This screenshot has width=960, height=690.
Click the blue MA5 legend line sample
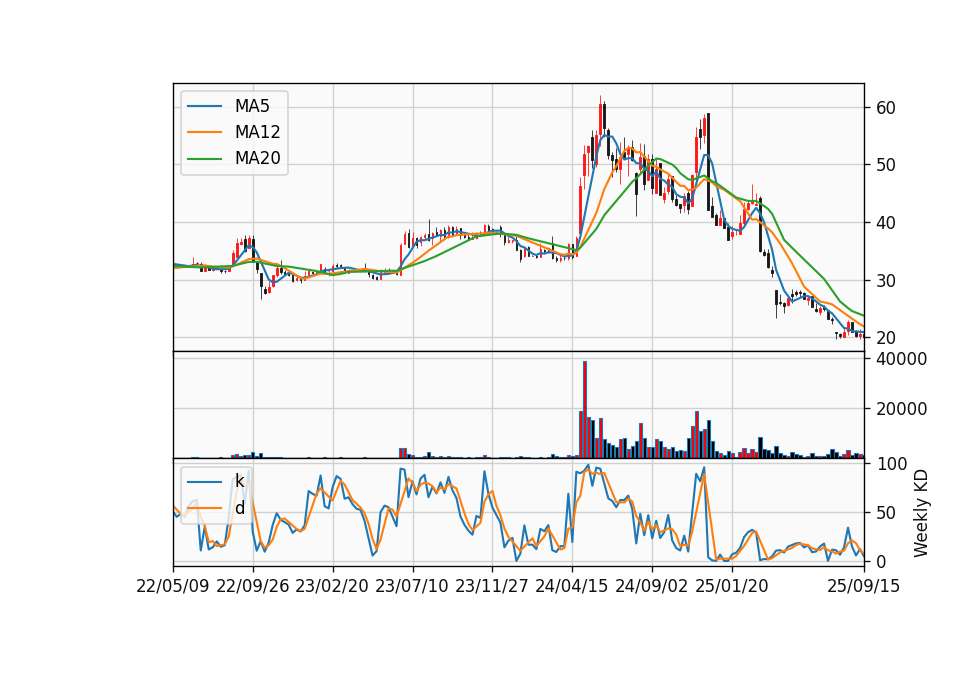click(204, 106)
